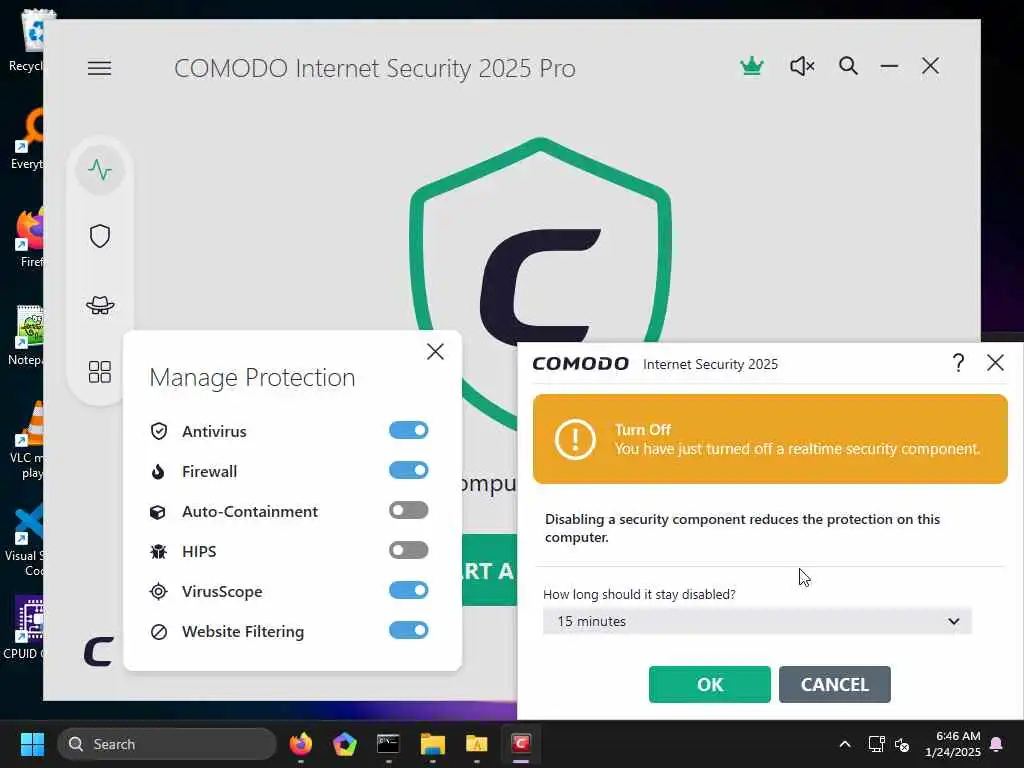1024x768 pixels.
Task: Click the CANCEL button in dialog
Action: (835, 684)
